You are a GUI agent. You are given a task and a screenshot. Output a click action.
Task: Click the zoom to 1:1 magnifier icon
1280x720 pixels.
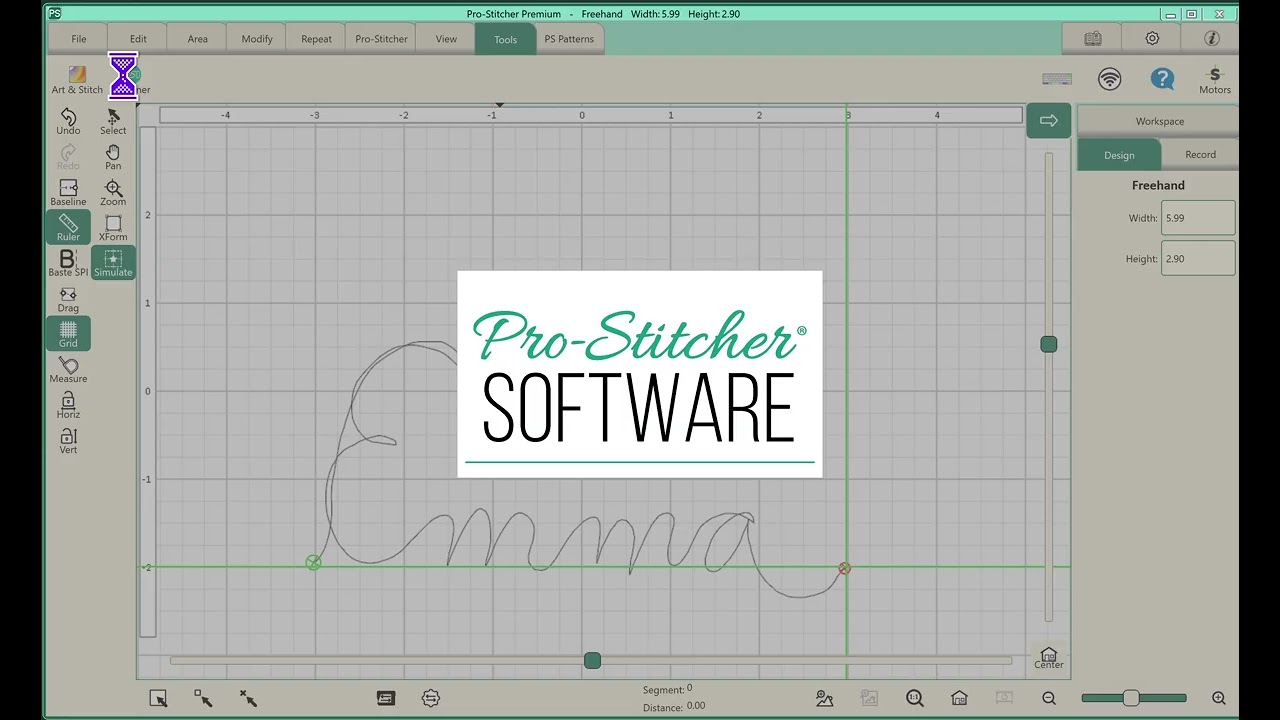914,698
